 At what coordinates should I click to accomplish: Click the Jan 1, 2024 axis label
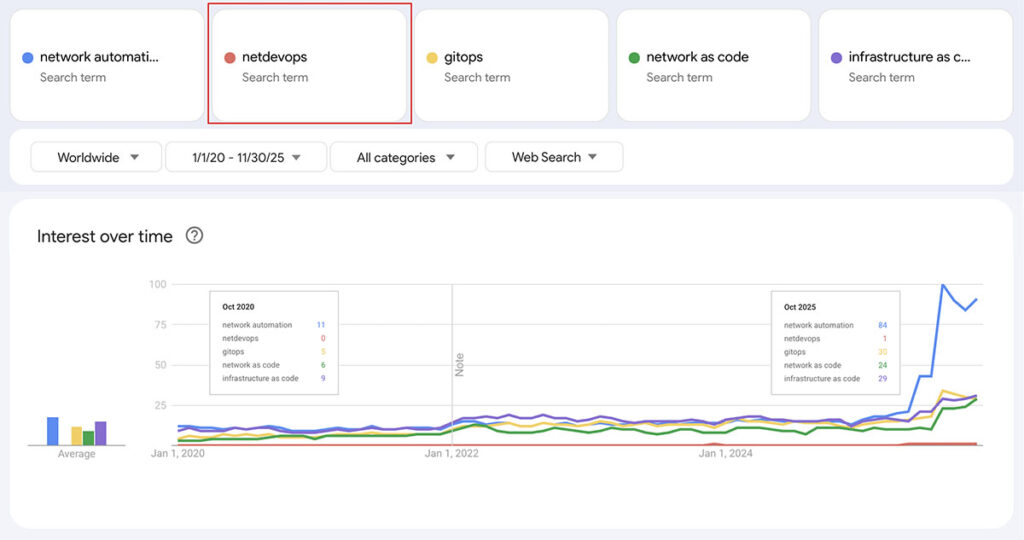726,453
